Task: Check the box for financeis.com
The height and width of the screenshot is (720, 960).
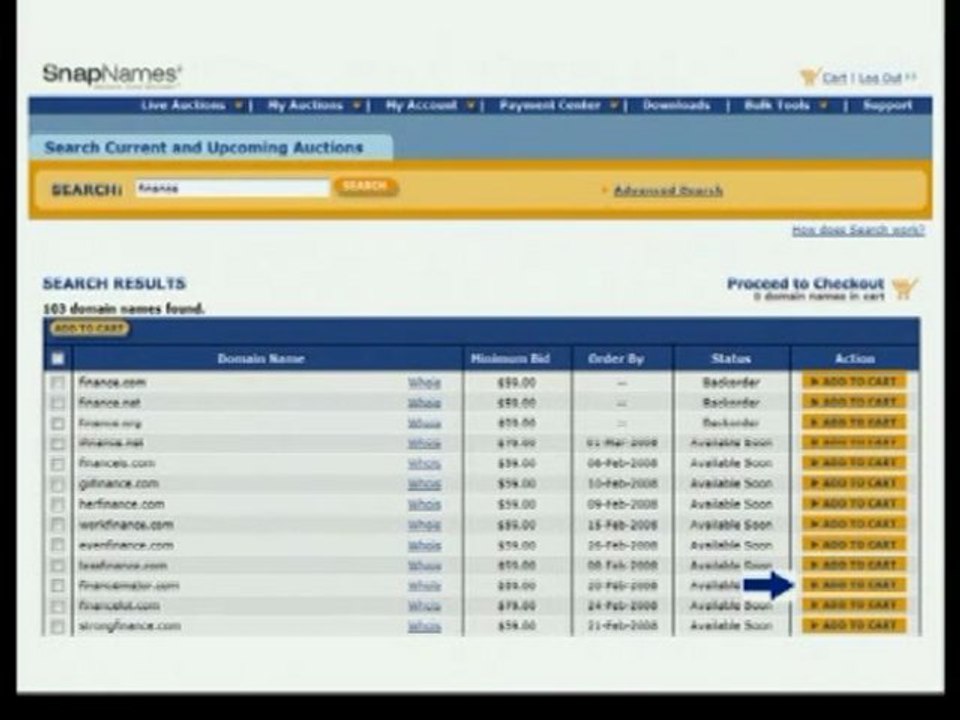Action: pos(58,464)
